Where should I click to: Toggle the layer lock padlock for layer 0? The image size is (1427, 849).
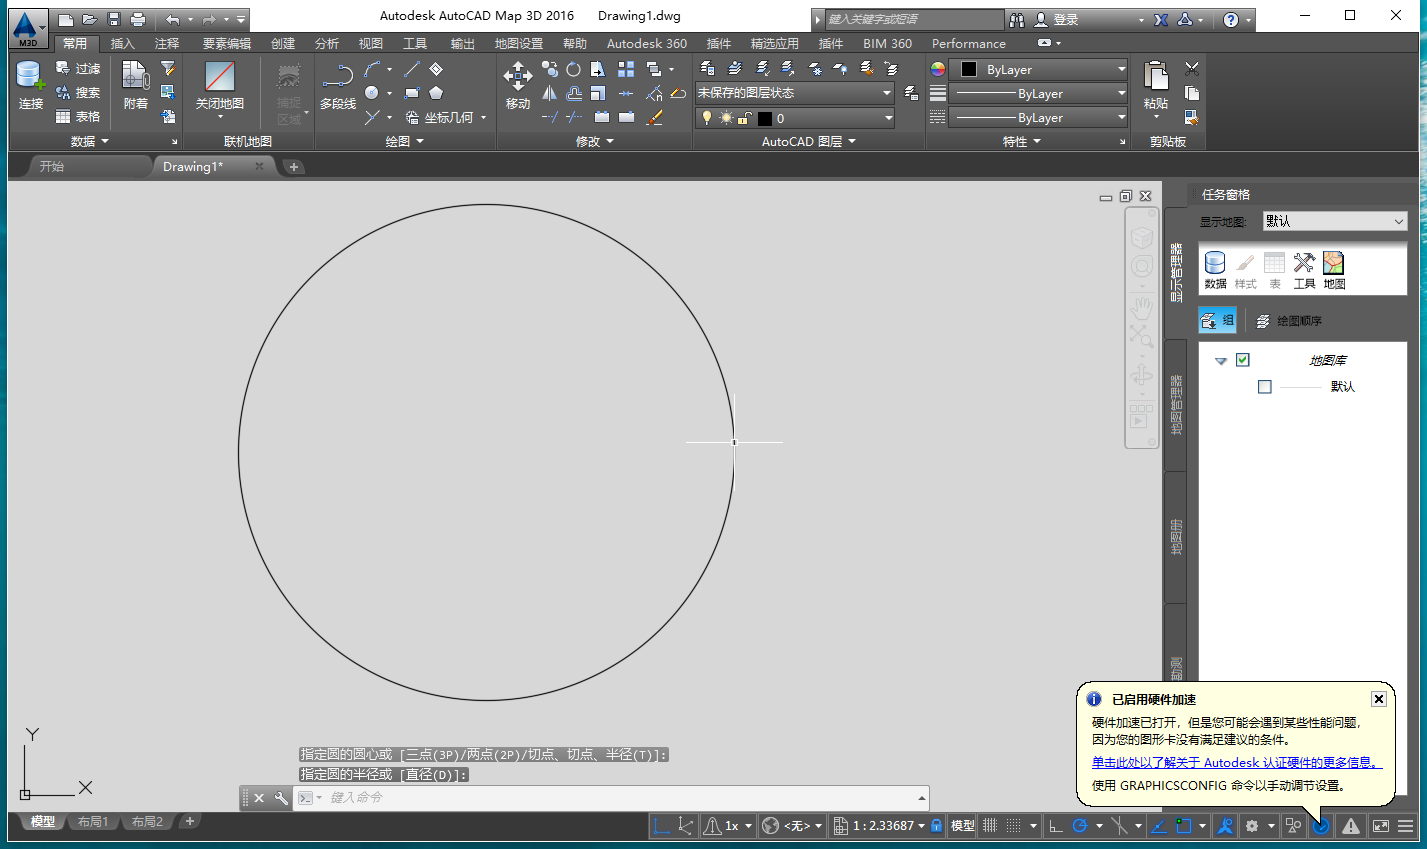click(x=743, y=118)
